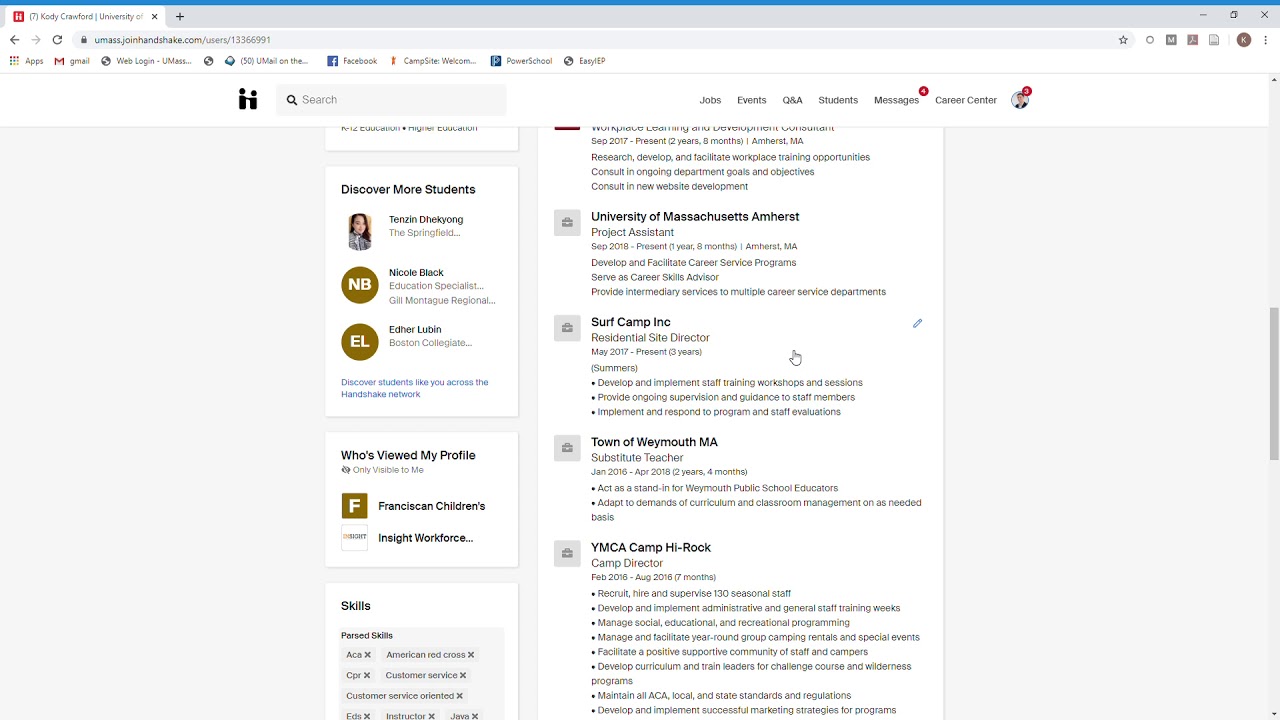The height and width of the screenshot is (720, 1280).
Task: Open the Chrome profile avatar K
Action: [x=1243, y=40]
